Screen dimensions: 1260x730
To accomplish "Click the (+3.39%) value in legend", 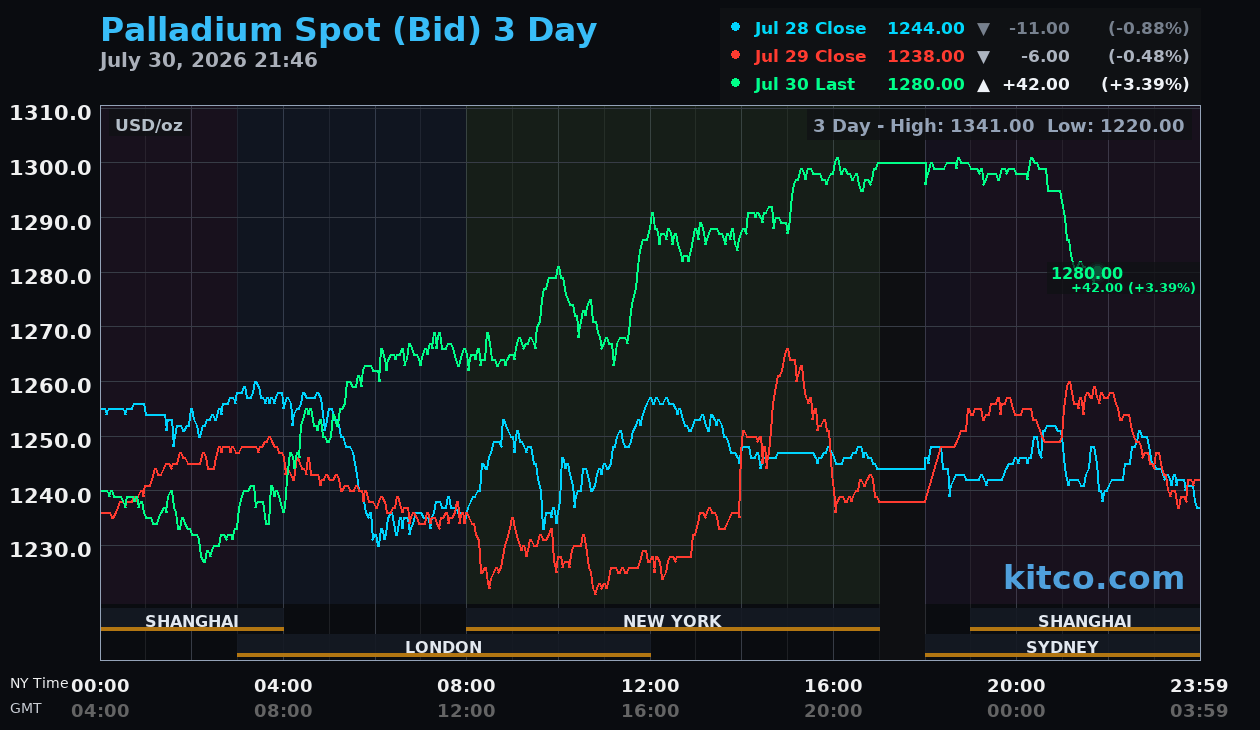I will tap(1145, 84).
